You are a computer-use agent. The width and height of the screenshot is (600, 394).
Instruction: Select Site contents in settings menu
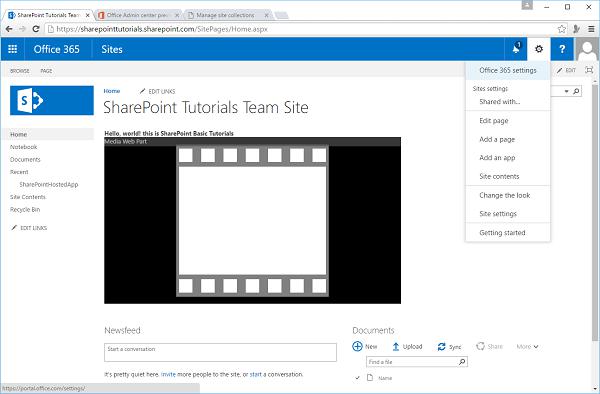click(508, 176)
